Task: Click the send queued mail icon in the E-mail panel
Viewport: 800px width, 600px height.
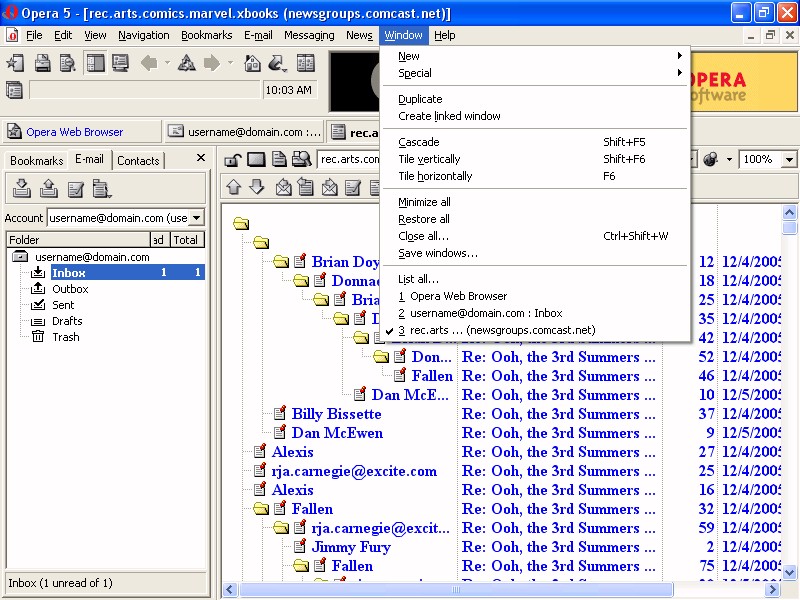Action: (48, 189)
